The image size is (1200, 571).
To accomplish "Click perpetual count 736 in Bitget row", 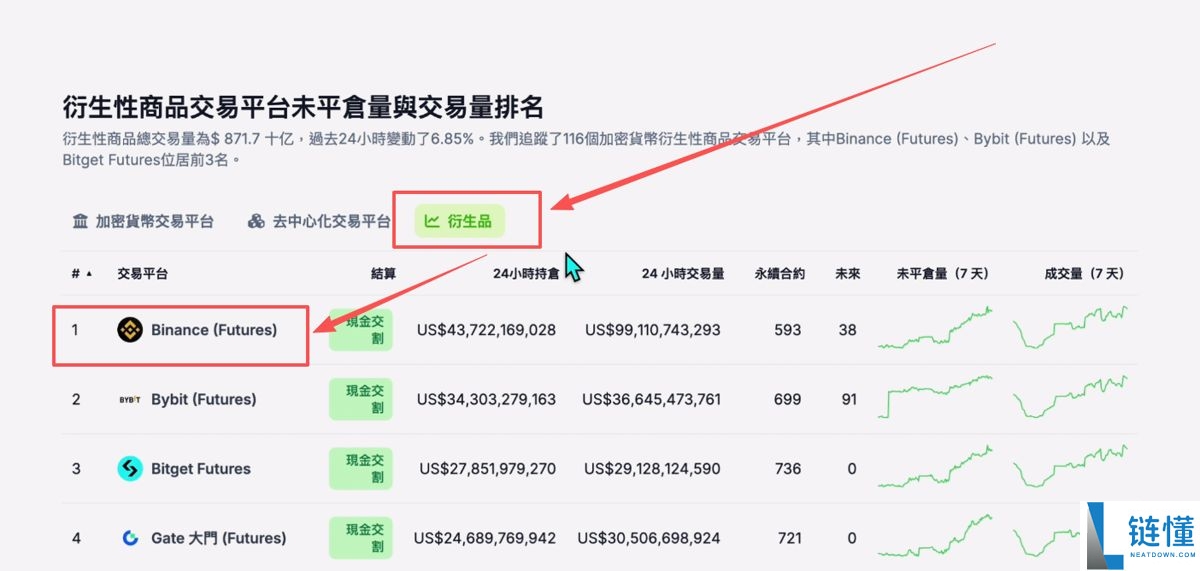I will click(x=788, y=468).
